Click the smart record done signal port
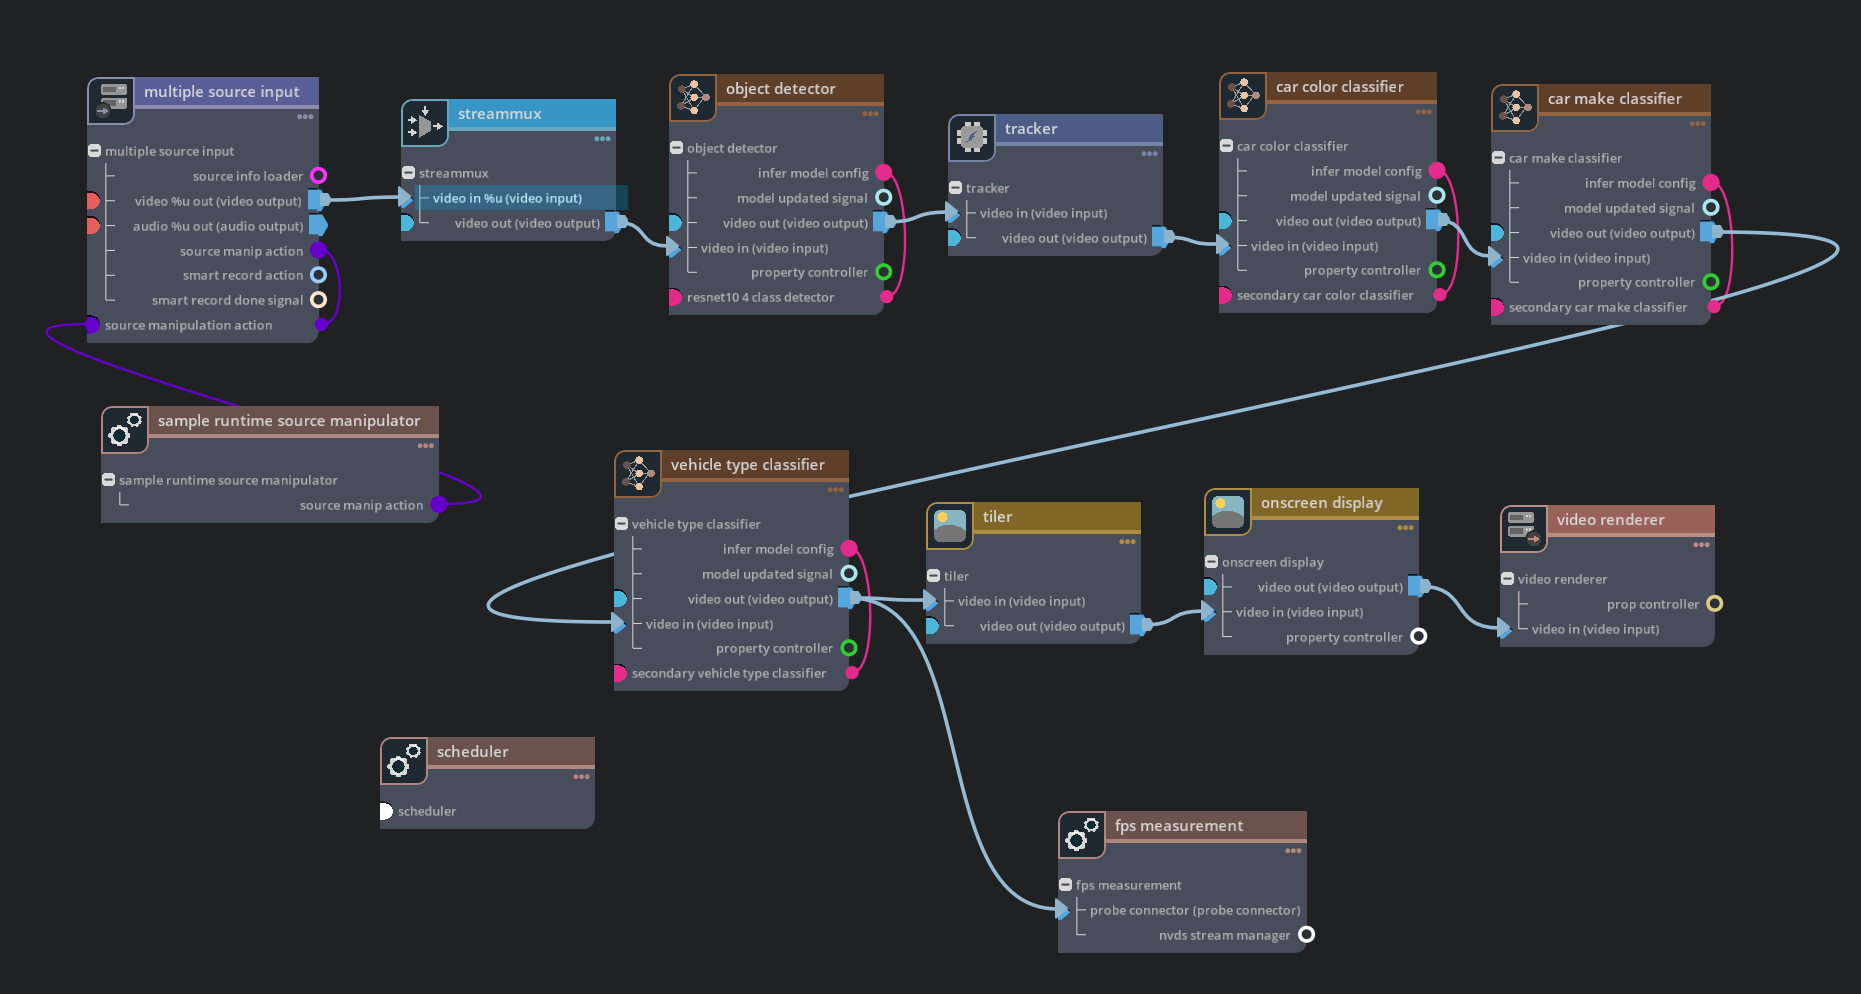 click(318, 300)
